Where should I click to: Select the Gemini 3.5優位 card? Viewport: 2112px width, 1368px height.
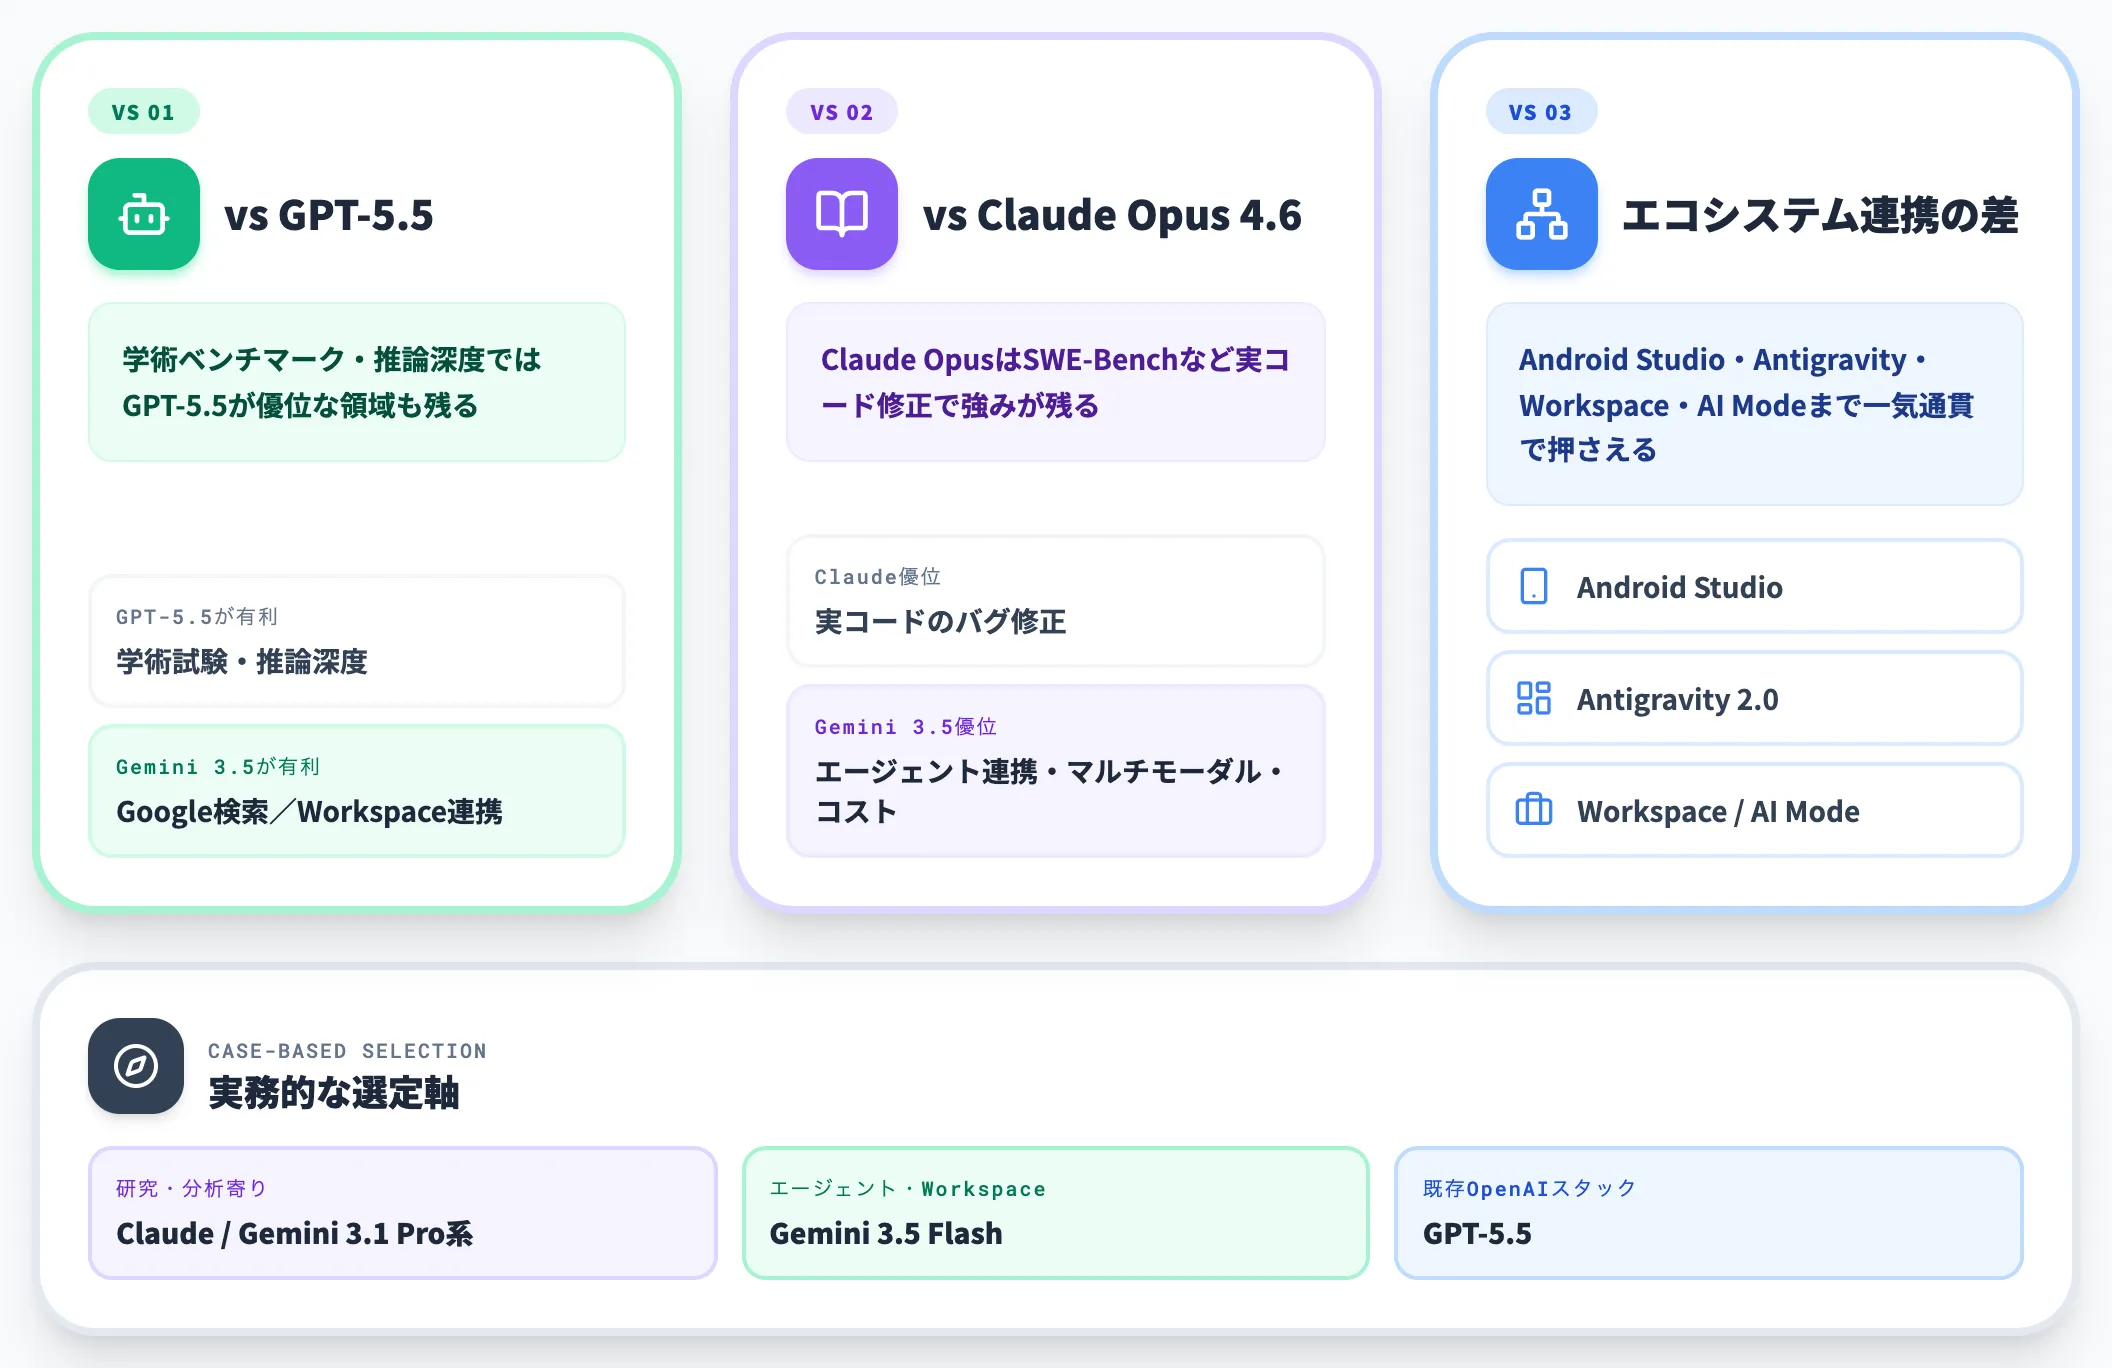coord(1056,771)
